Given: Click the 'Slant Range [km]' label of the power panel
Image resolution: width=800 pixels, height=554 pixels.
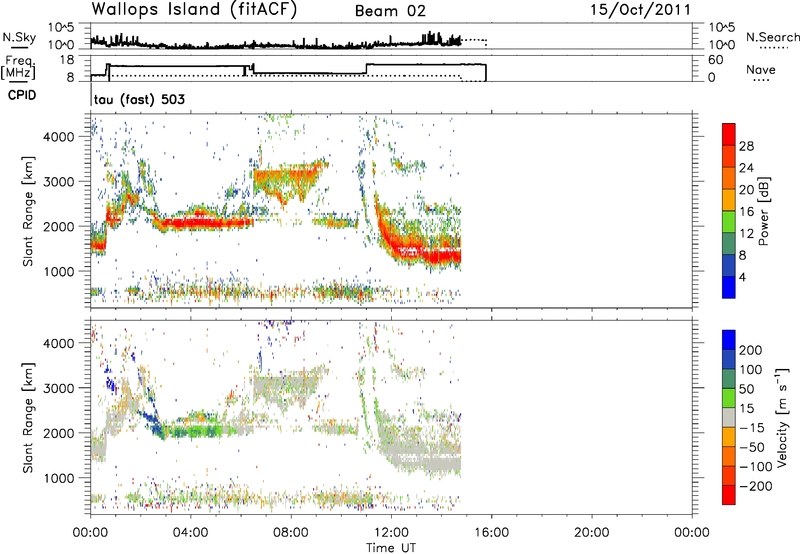Looking at the screenshot, I should (28, 212).
